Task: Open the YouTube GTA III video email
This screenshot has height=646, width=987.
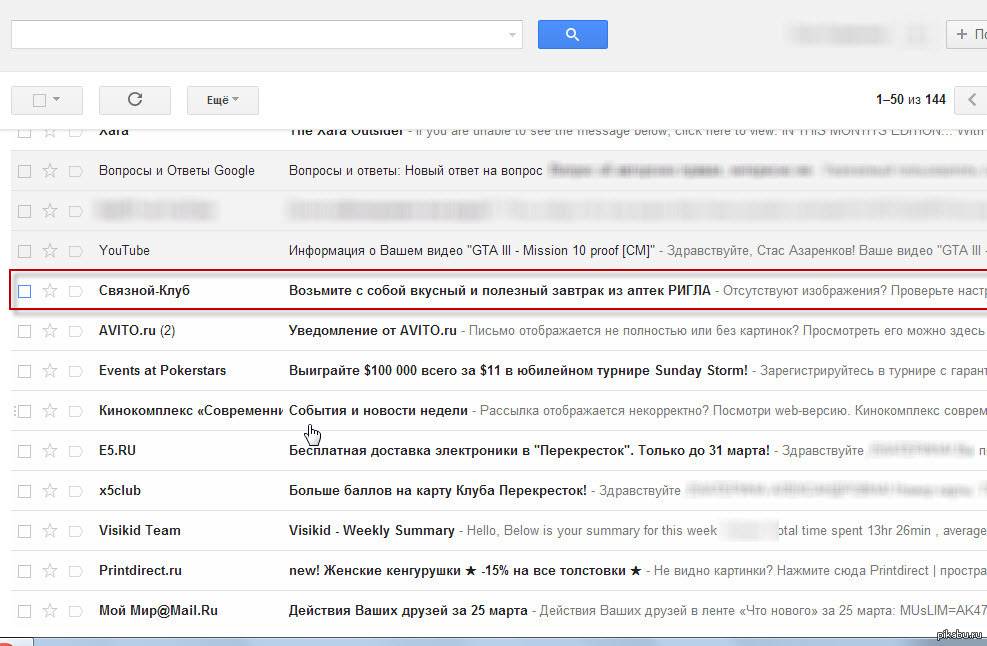Action: click(470, 251)
